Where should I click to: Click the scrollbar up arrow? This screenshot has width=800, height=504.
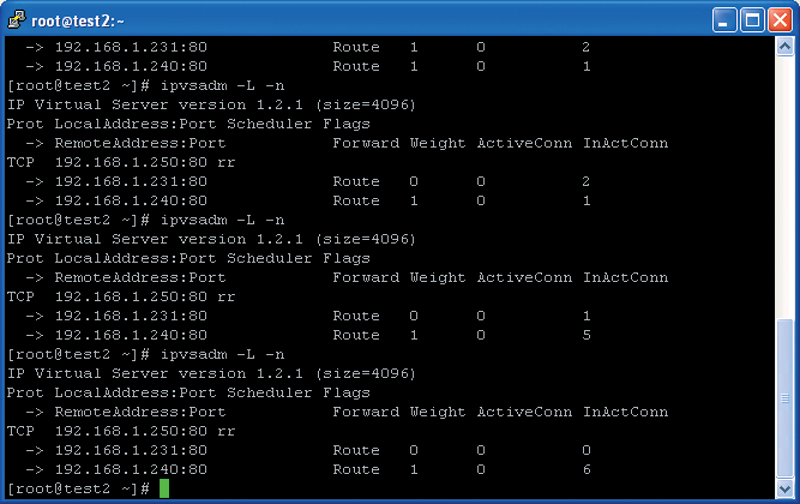tap(784, 47)
